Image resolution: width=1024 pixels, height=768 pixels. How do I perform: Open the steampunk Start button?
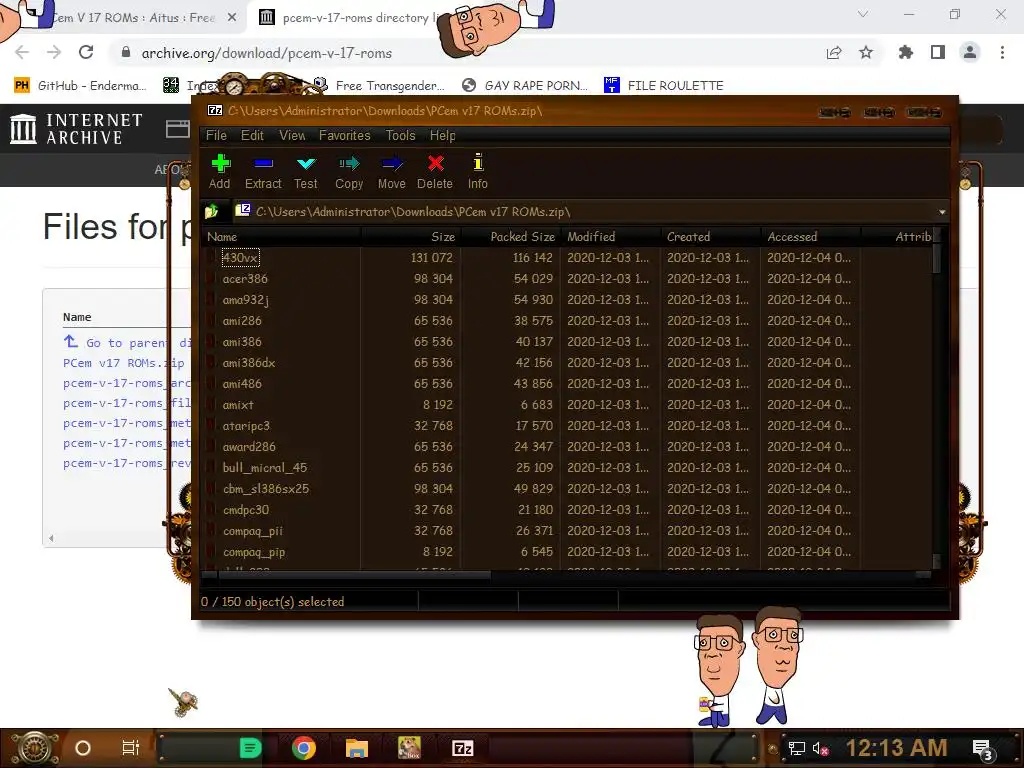33,748
